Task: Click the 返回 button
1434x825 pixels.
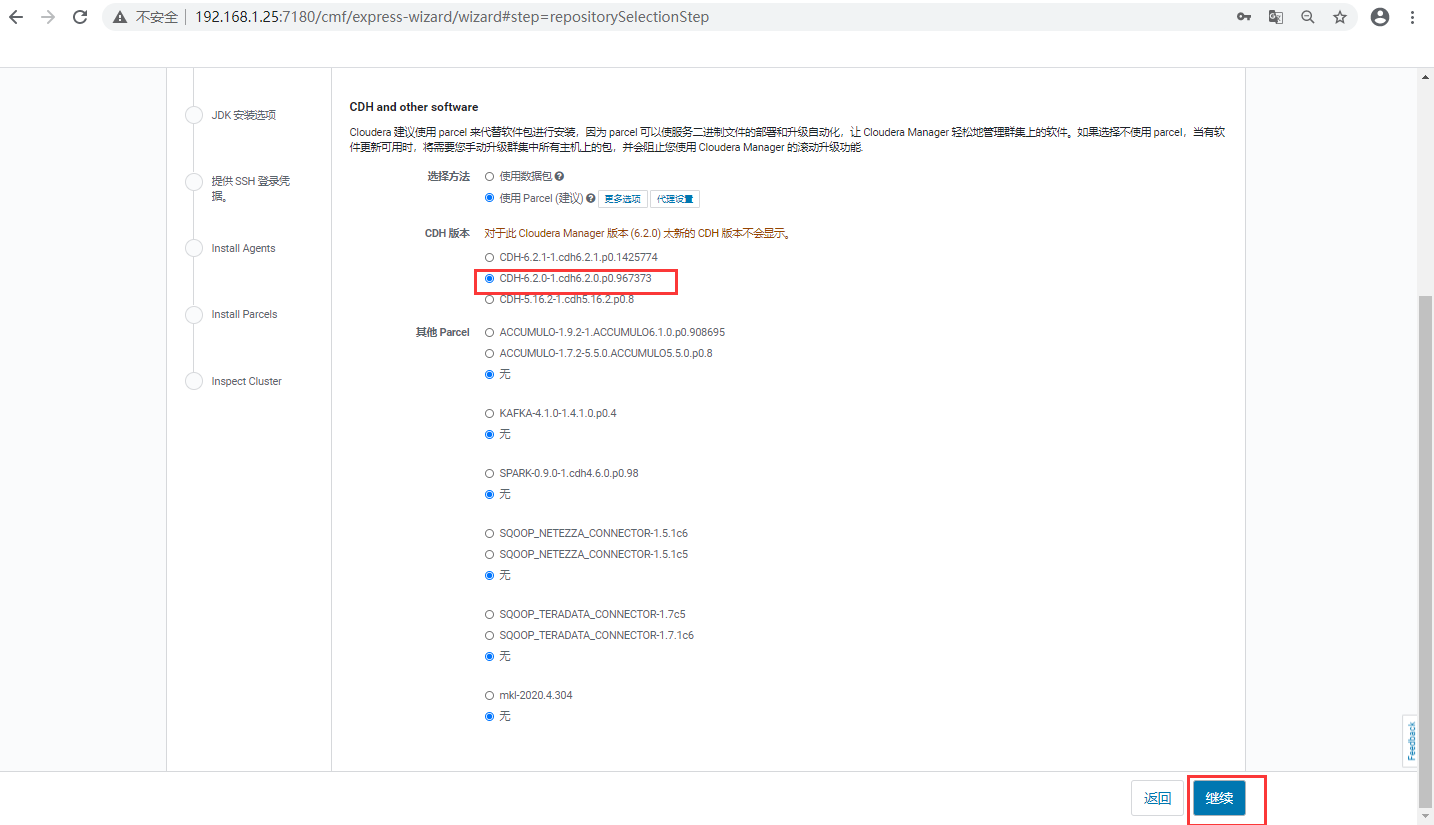Action: coord(1158,798)
